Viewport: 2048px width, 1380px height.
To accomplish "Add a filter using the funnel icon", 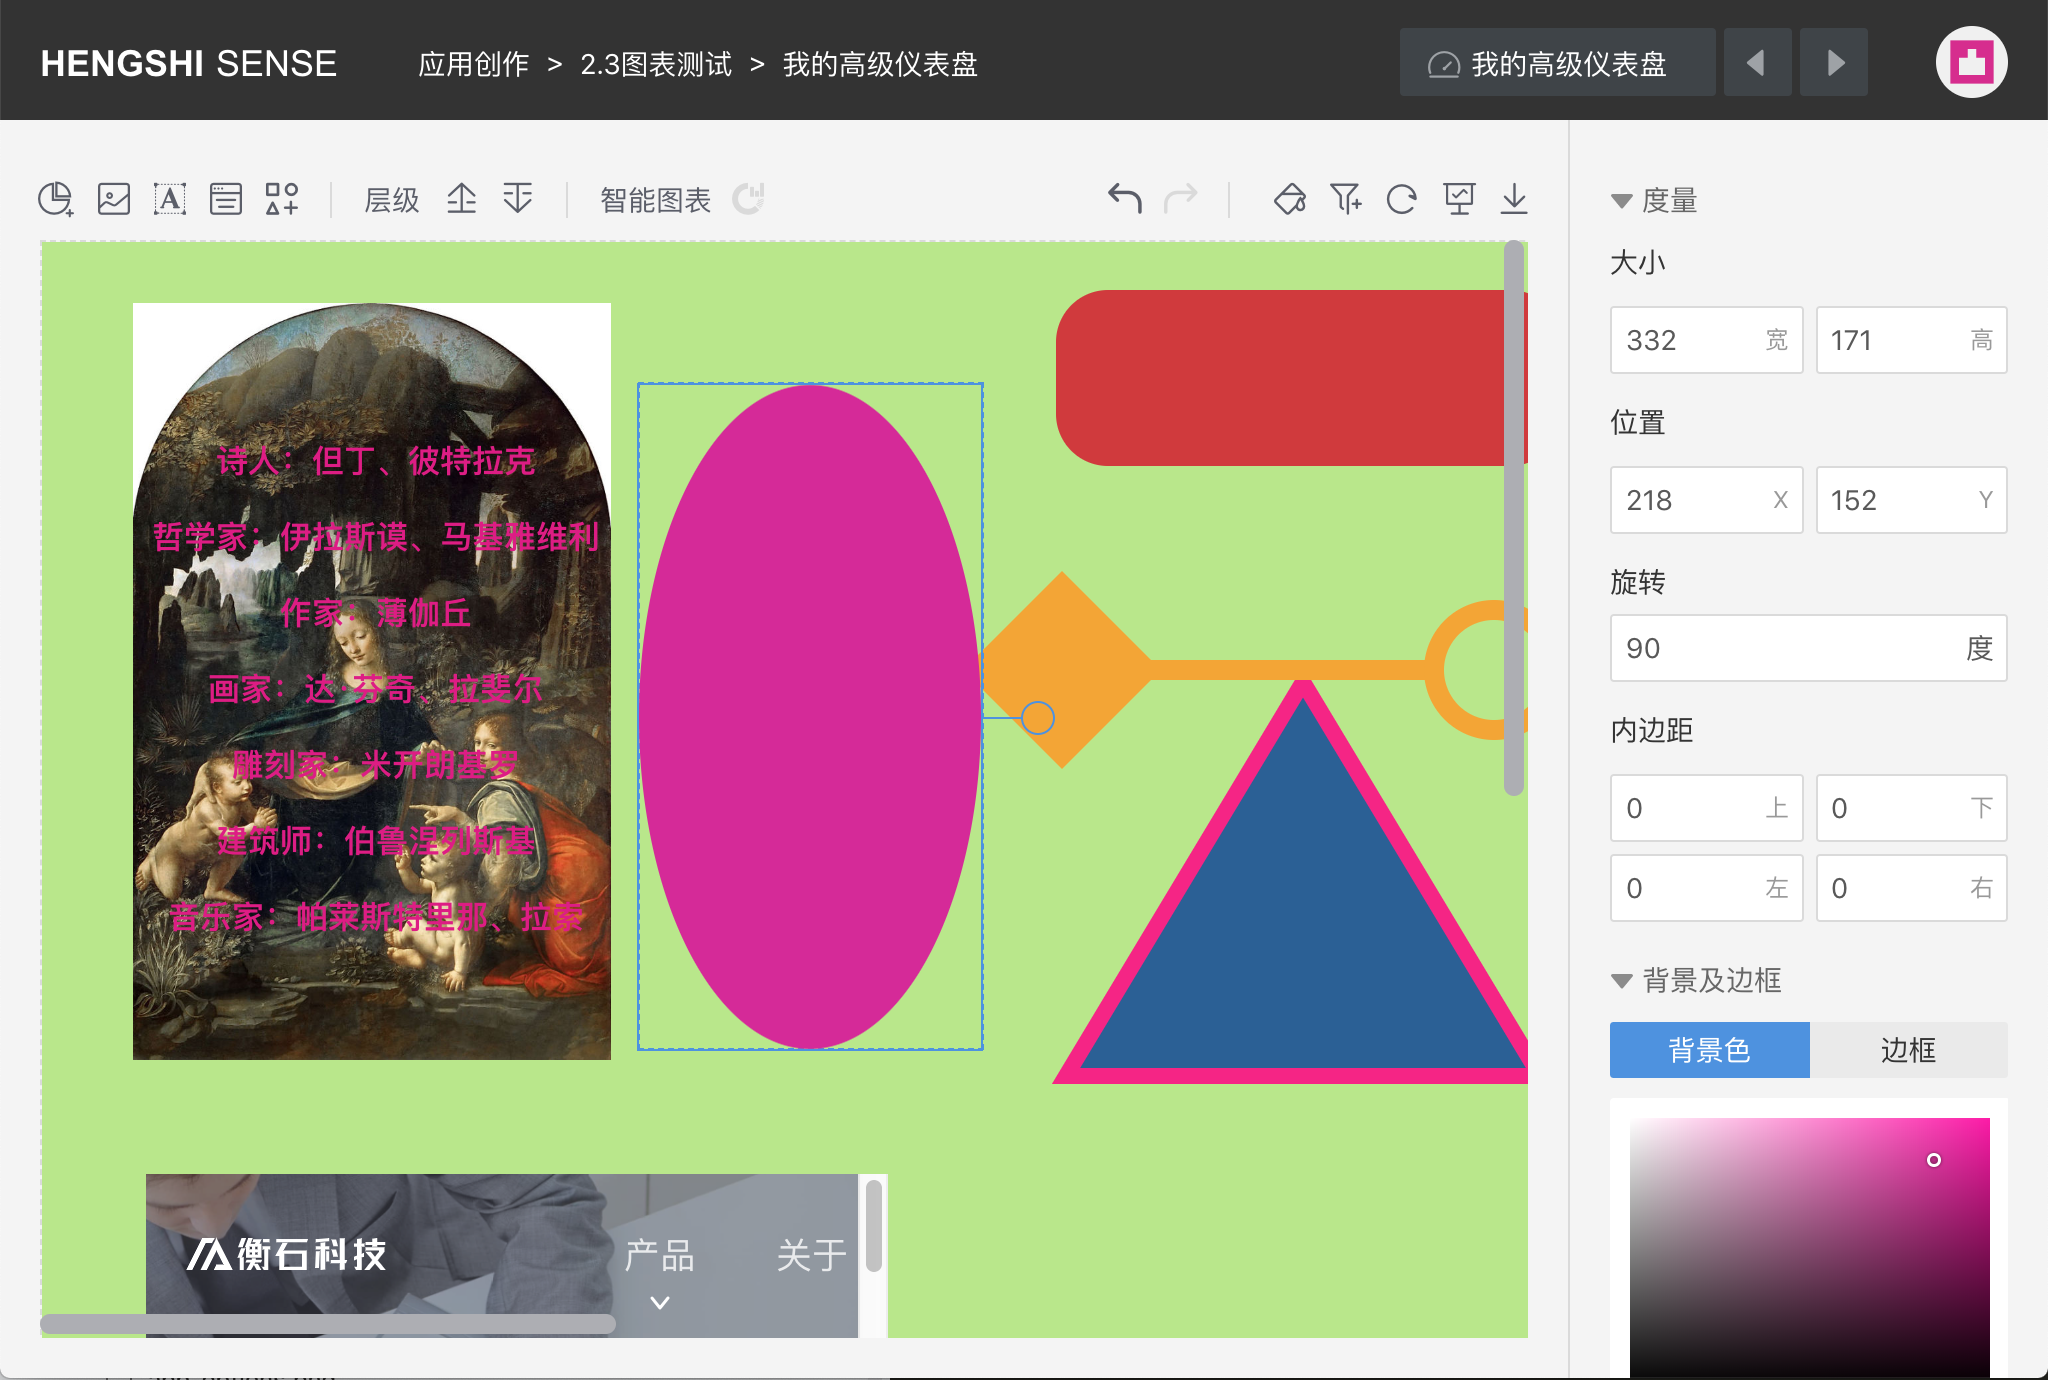I will (1346, 199).
